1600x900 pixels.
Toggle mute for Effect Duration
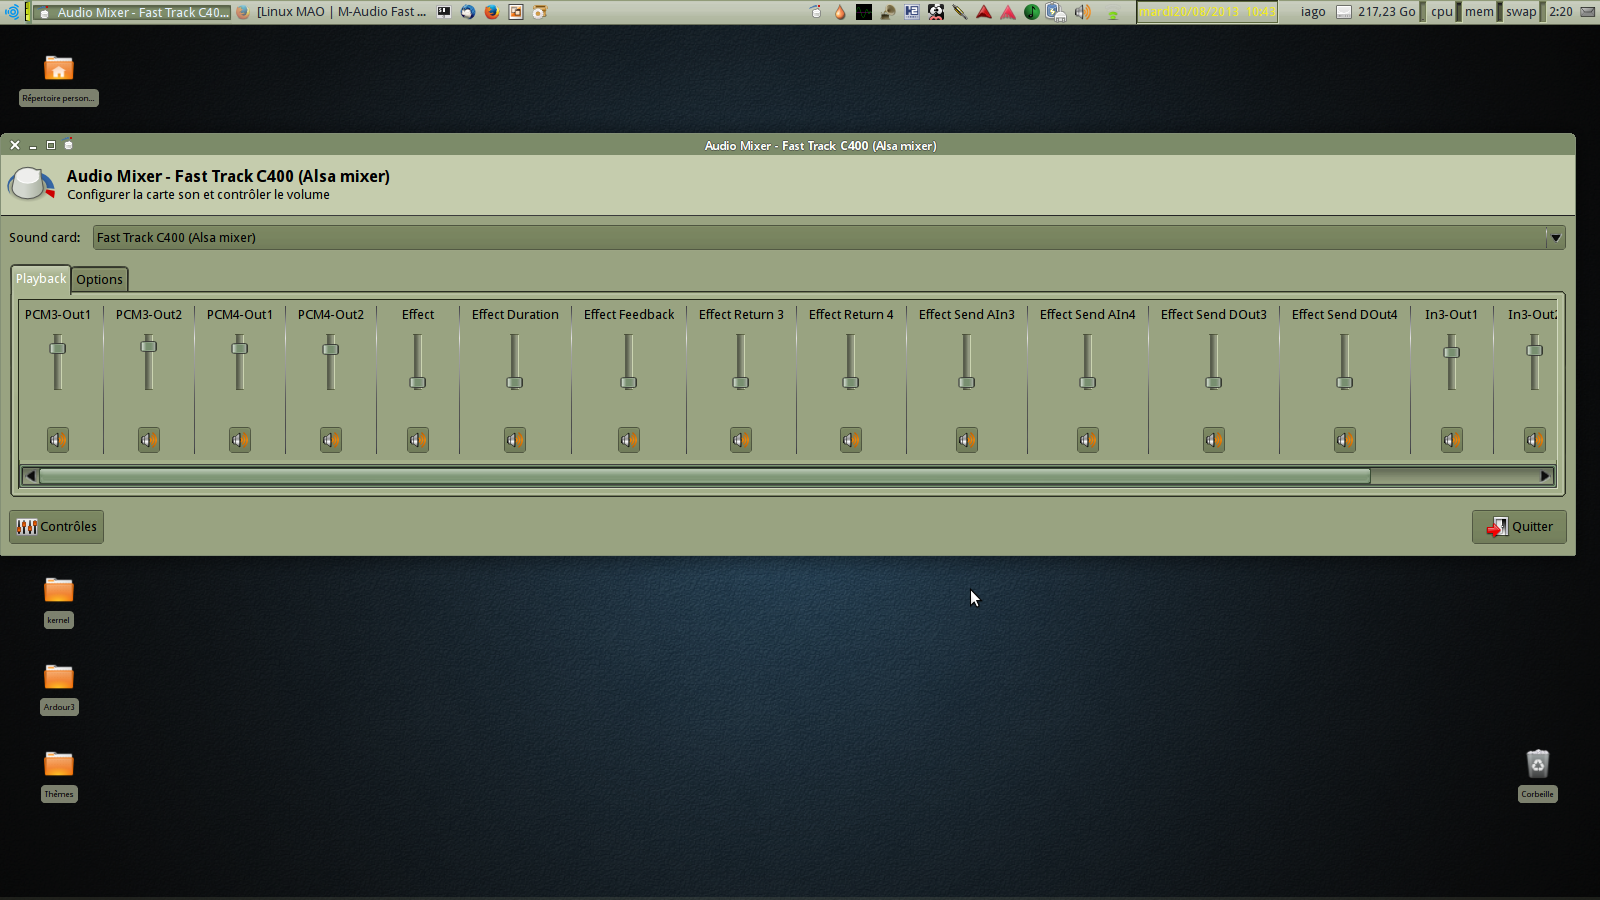pos(515,440)
